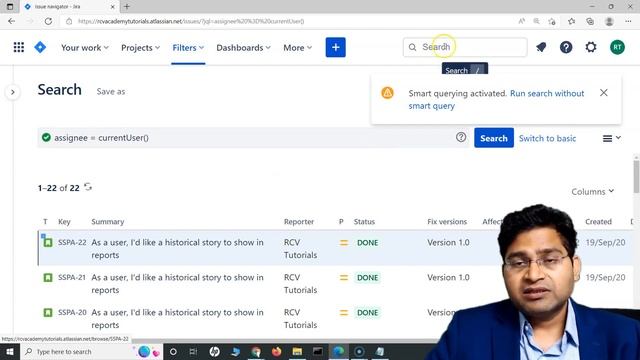Sort by the Reporter column header
The height and width of the screenshot is (360, 640).
[x=299, y=222]
